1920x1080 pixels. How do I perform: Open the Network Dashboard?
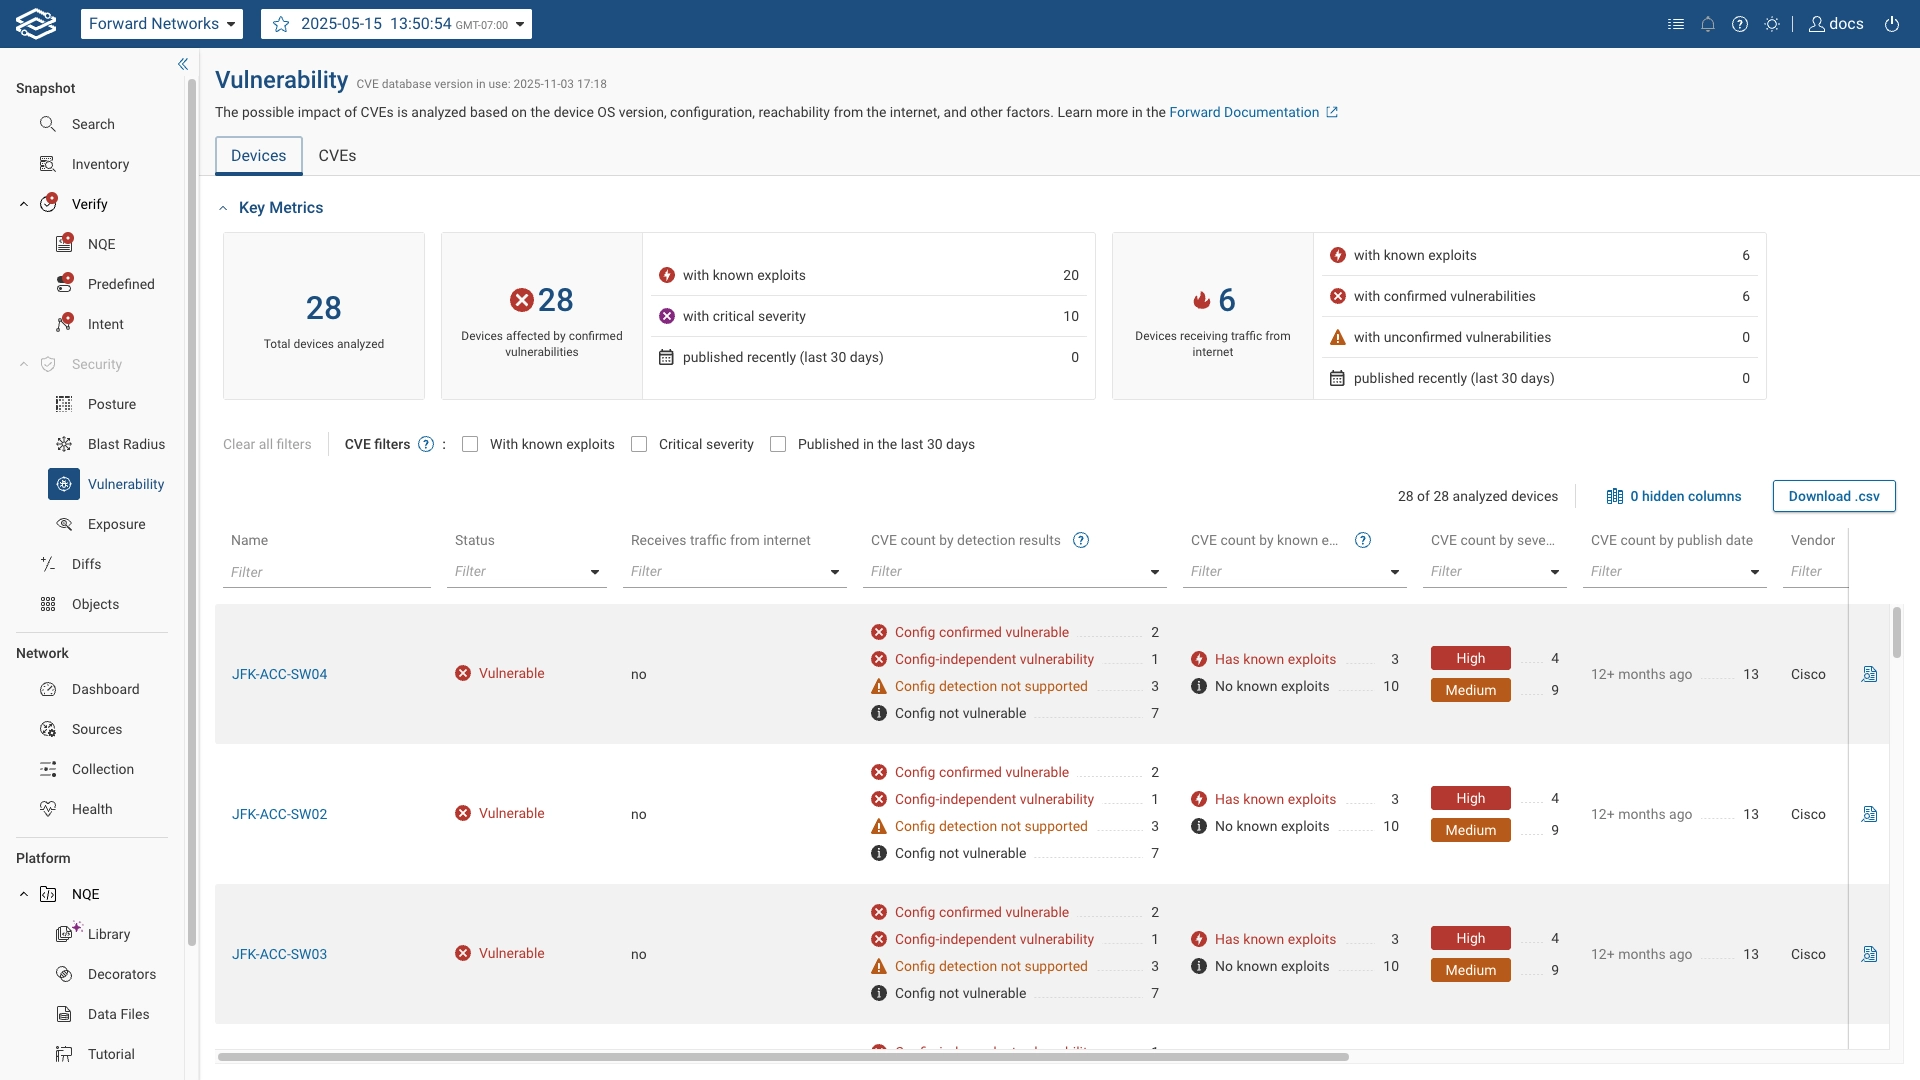pyautogui.click(x=105, y=689)
